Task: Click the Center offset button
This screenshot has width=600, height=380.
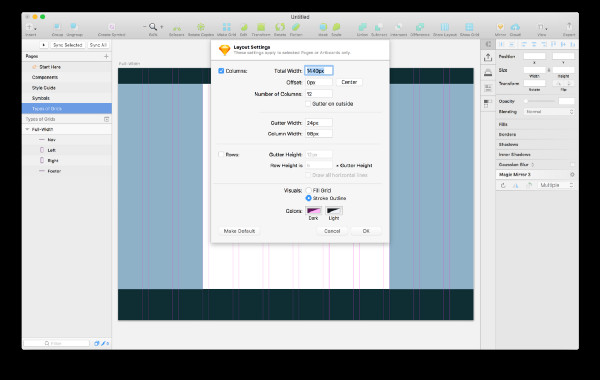Action: [x=349, y=82]
